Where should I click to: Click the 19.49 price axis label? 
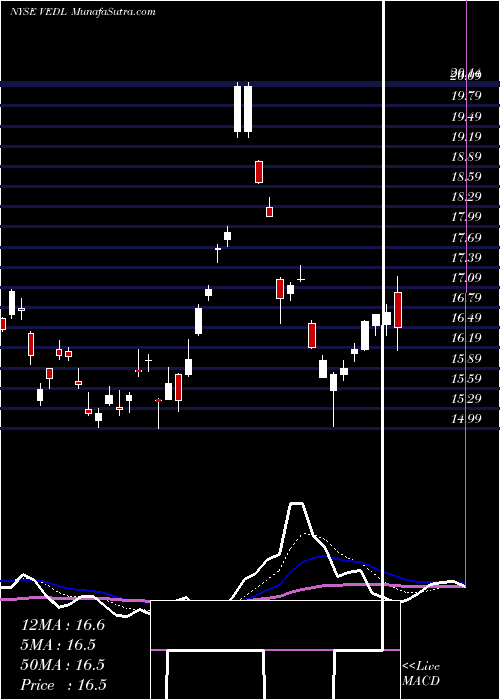(x=466, y=117)
